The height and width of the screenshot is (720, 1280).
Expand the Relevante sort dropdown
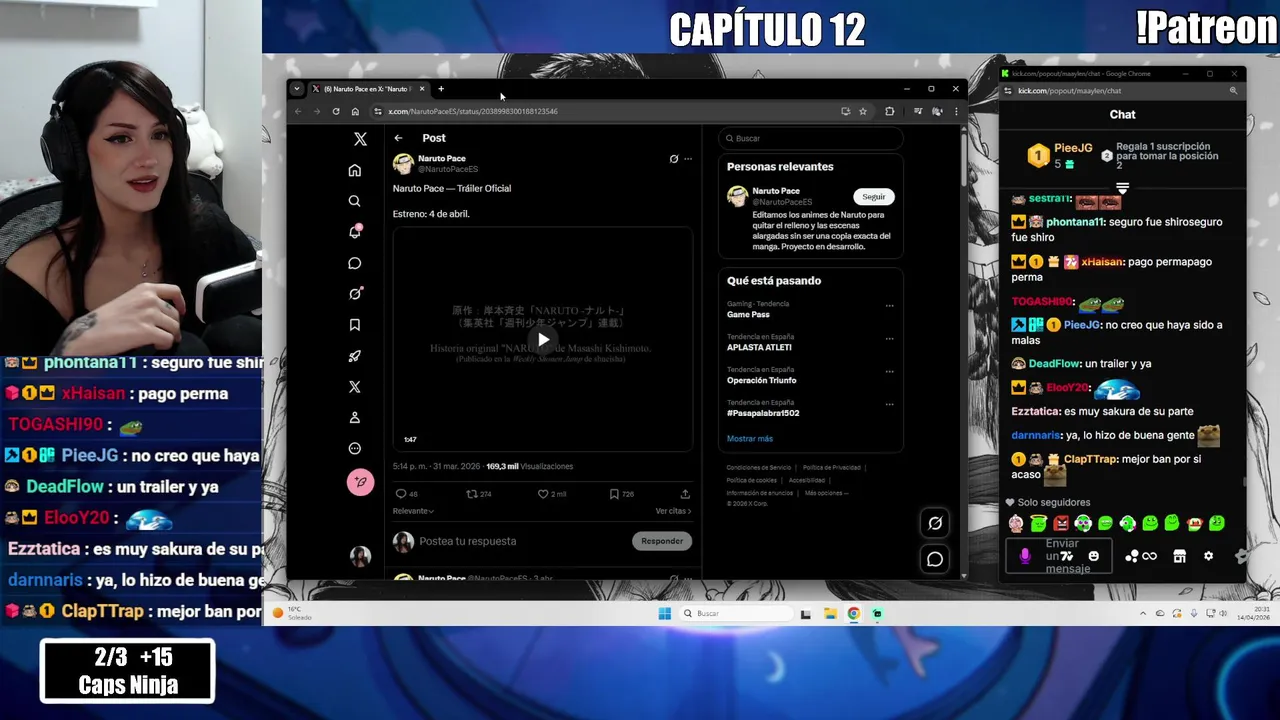pyautogui.click(x=413, y=511)
